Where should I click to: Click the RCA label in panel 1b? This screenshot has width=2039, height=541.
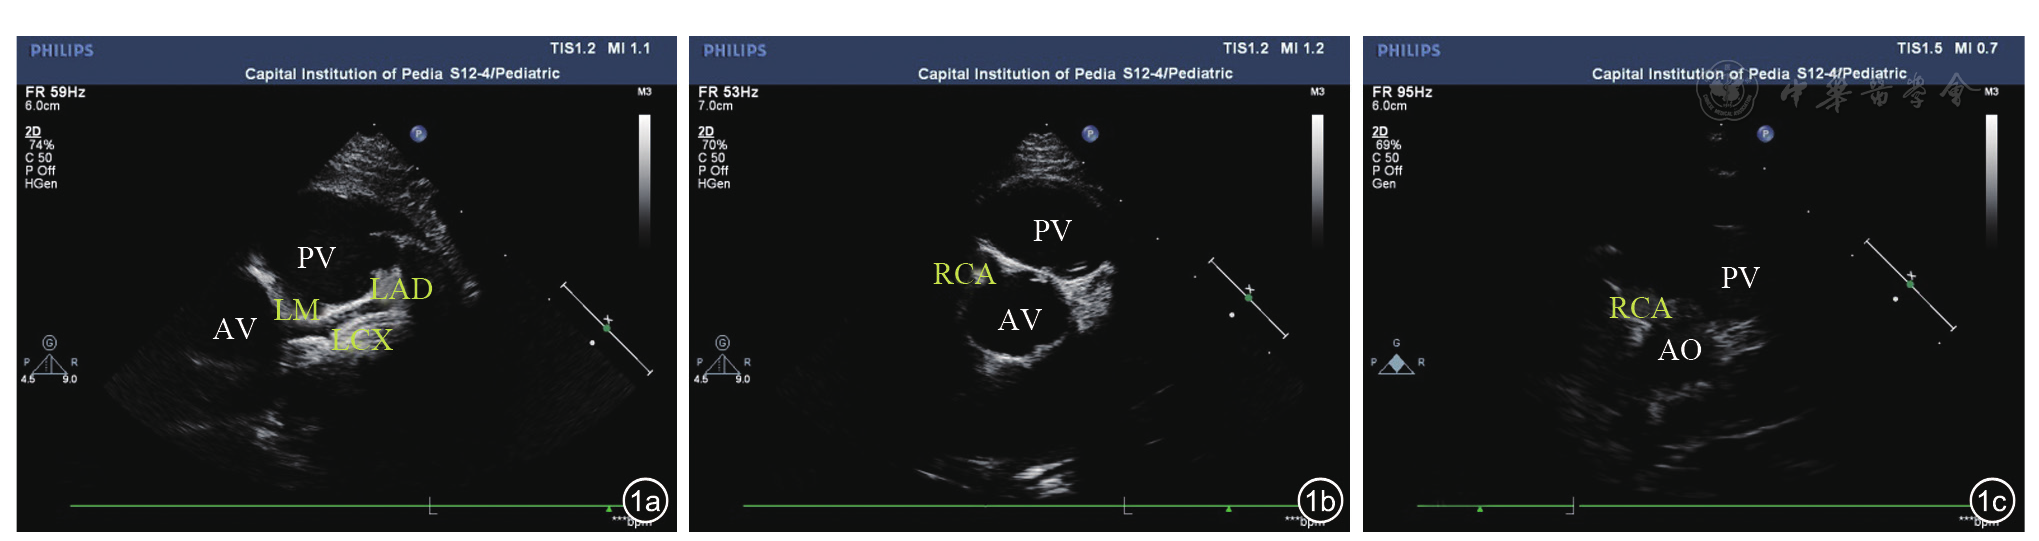point(964,274)
